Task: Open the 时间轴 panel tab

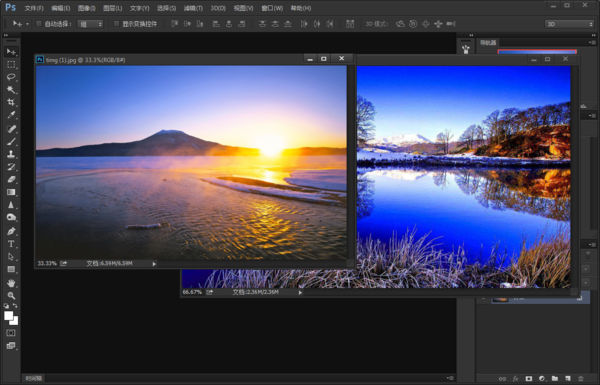Action: coord(34,378)
